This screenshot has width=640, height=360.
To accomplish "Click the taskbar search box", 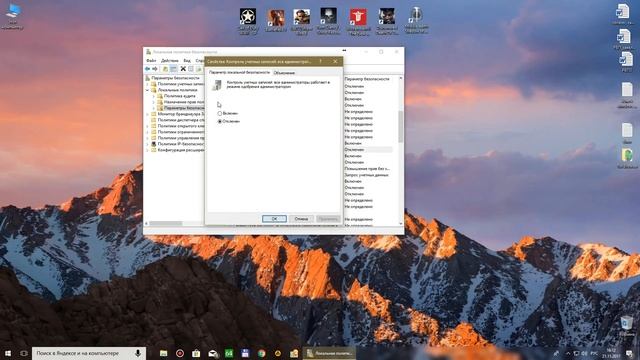I will 89,353.
